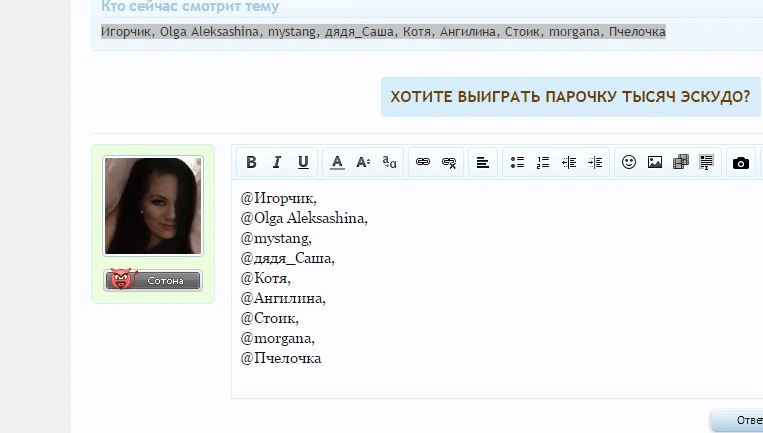Open the font color picker
This screenshot has width=763, height=433.
coord(338,162)
